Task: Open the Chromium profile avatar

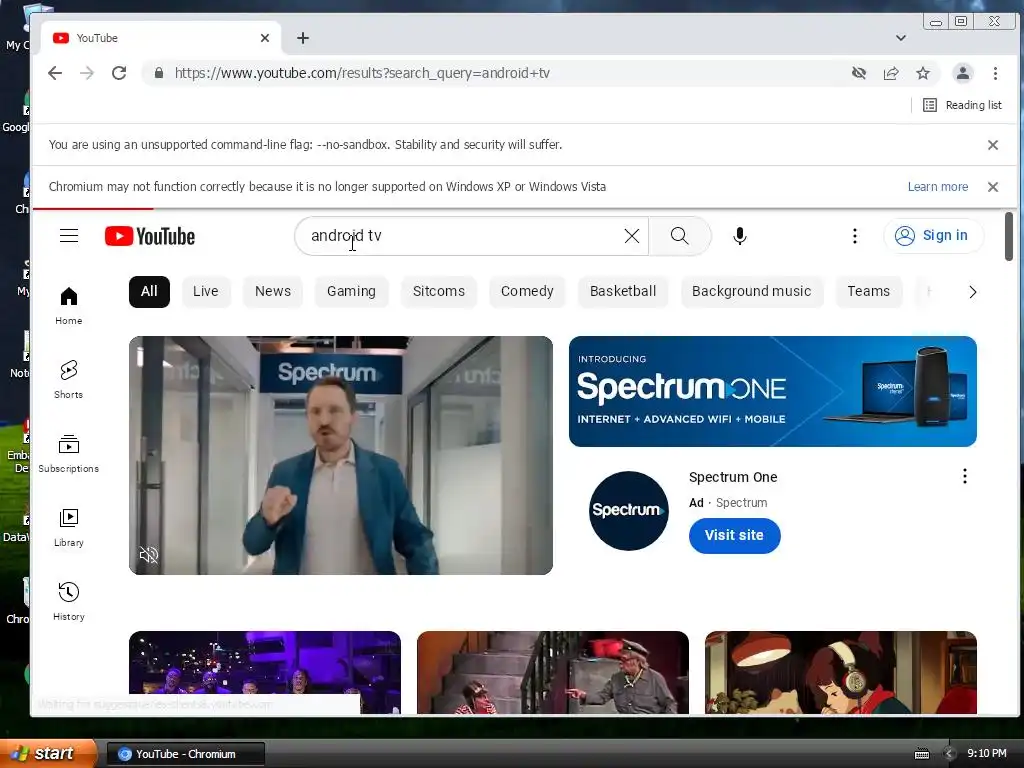Action: pyautogui.click(x=963, y=73)
